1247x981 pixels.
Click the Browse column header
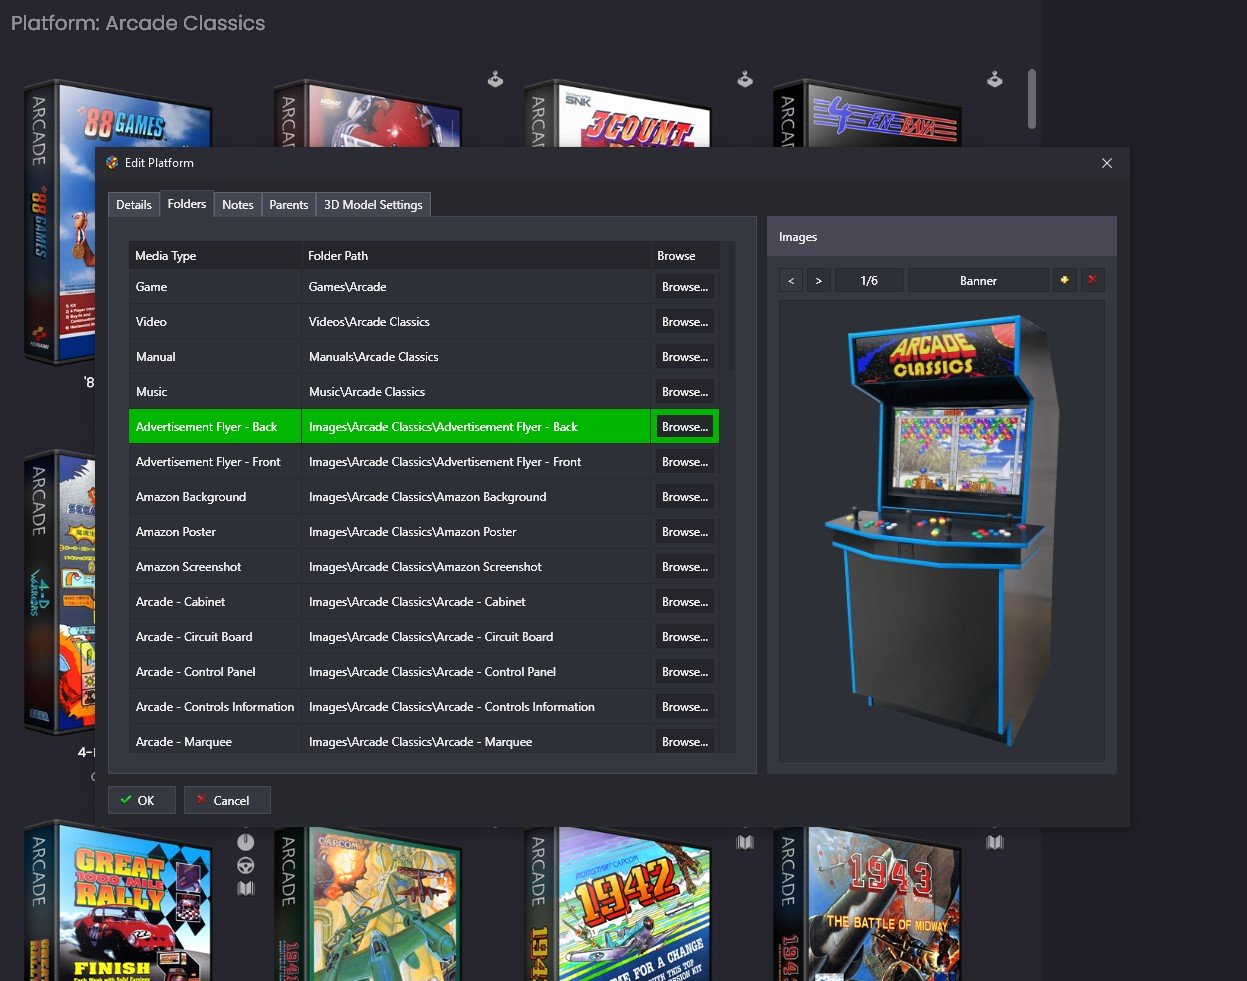[x=685, y=256]
